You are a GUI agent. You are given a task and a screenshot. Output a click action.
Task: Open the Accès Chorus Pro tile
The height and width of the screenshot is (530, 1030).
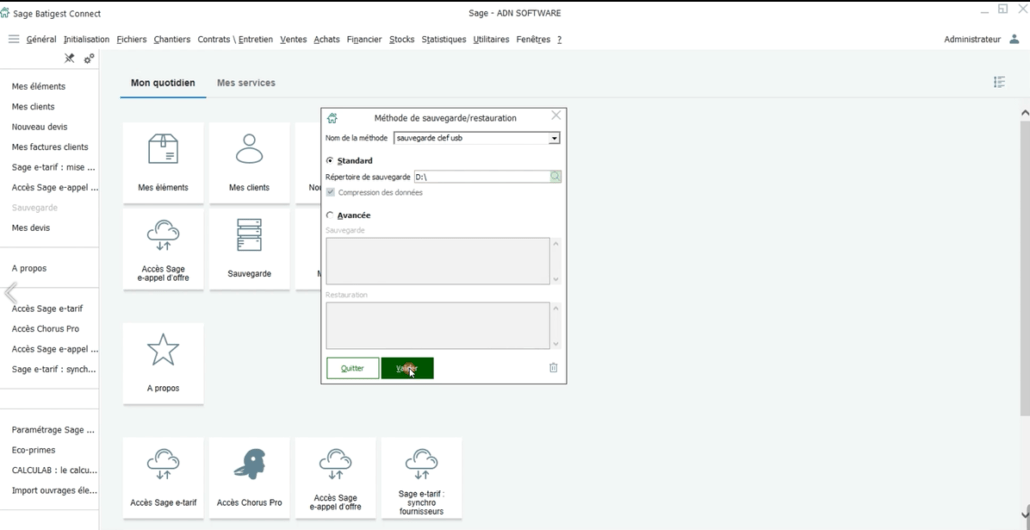click(249, 478)
